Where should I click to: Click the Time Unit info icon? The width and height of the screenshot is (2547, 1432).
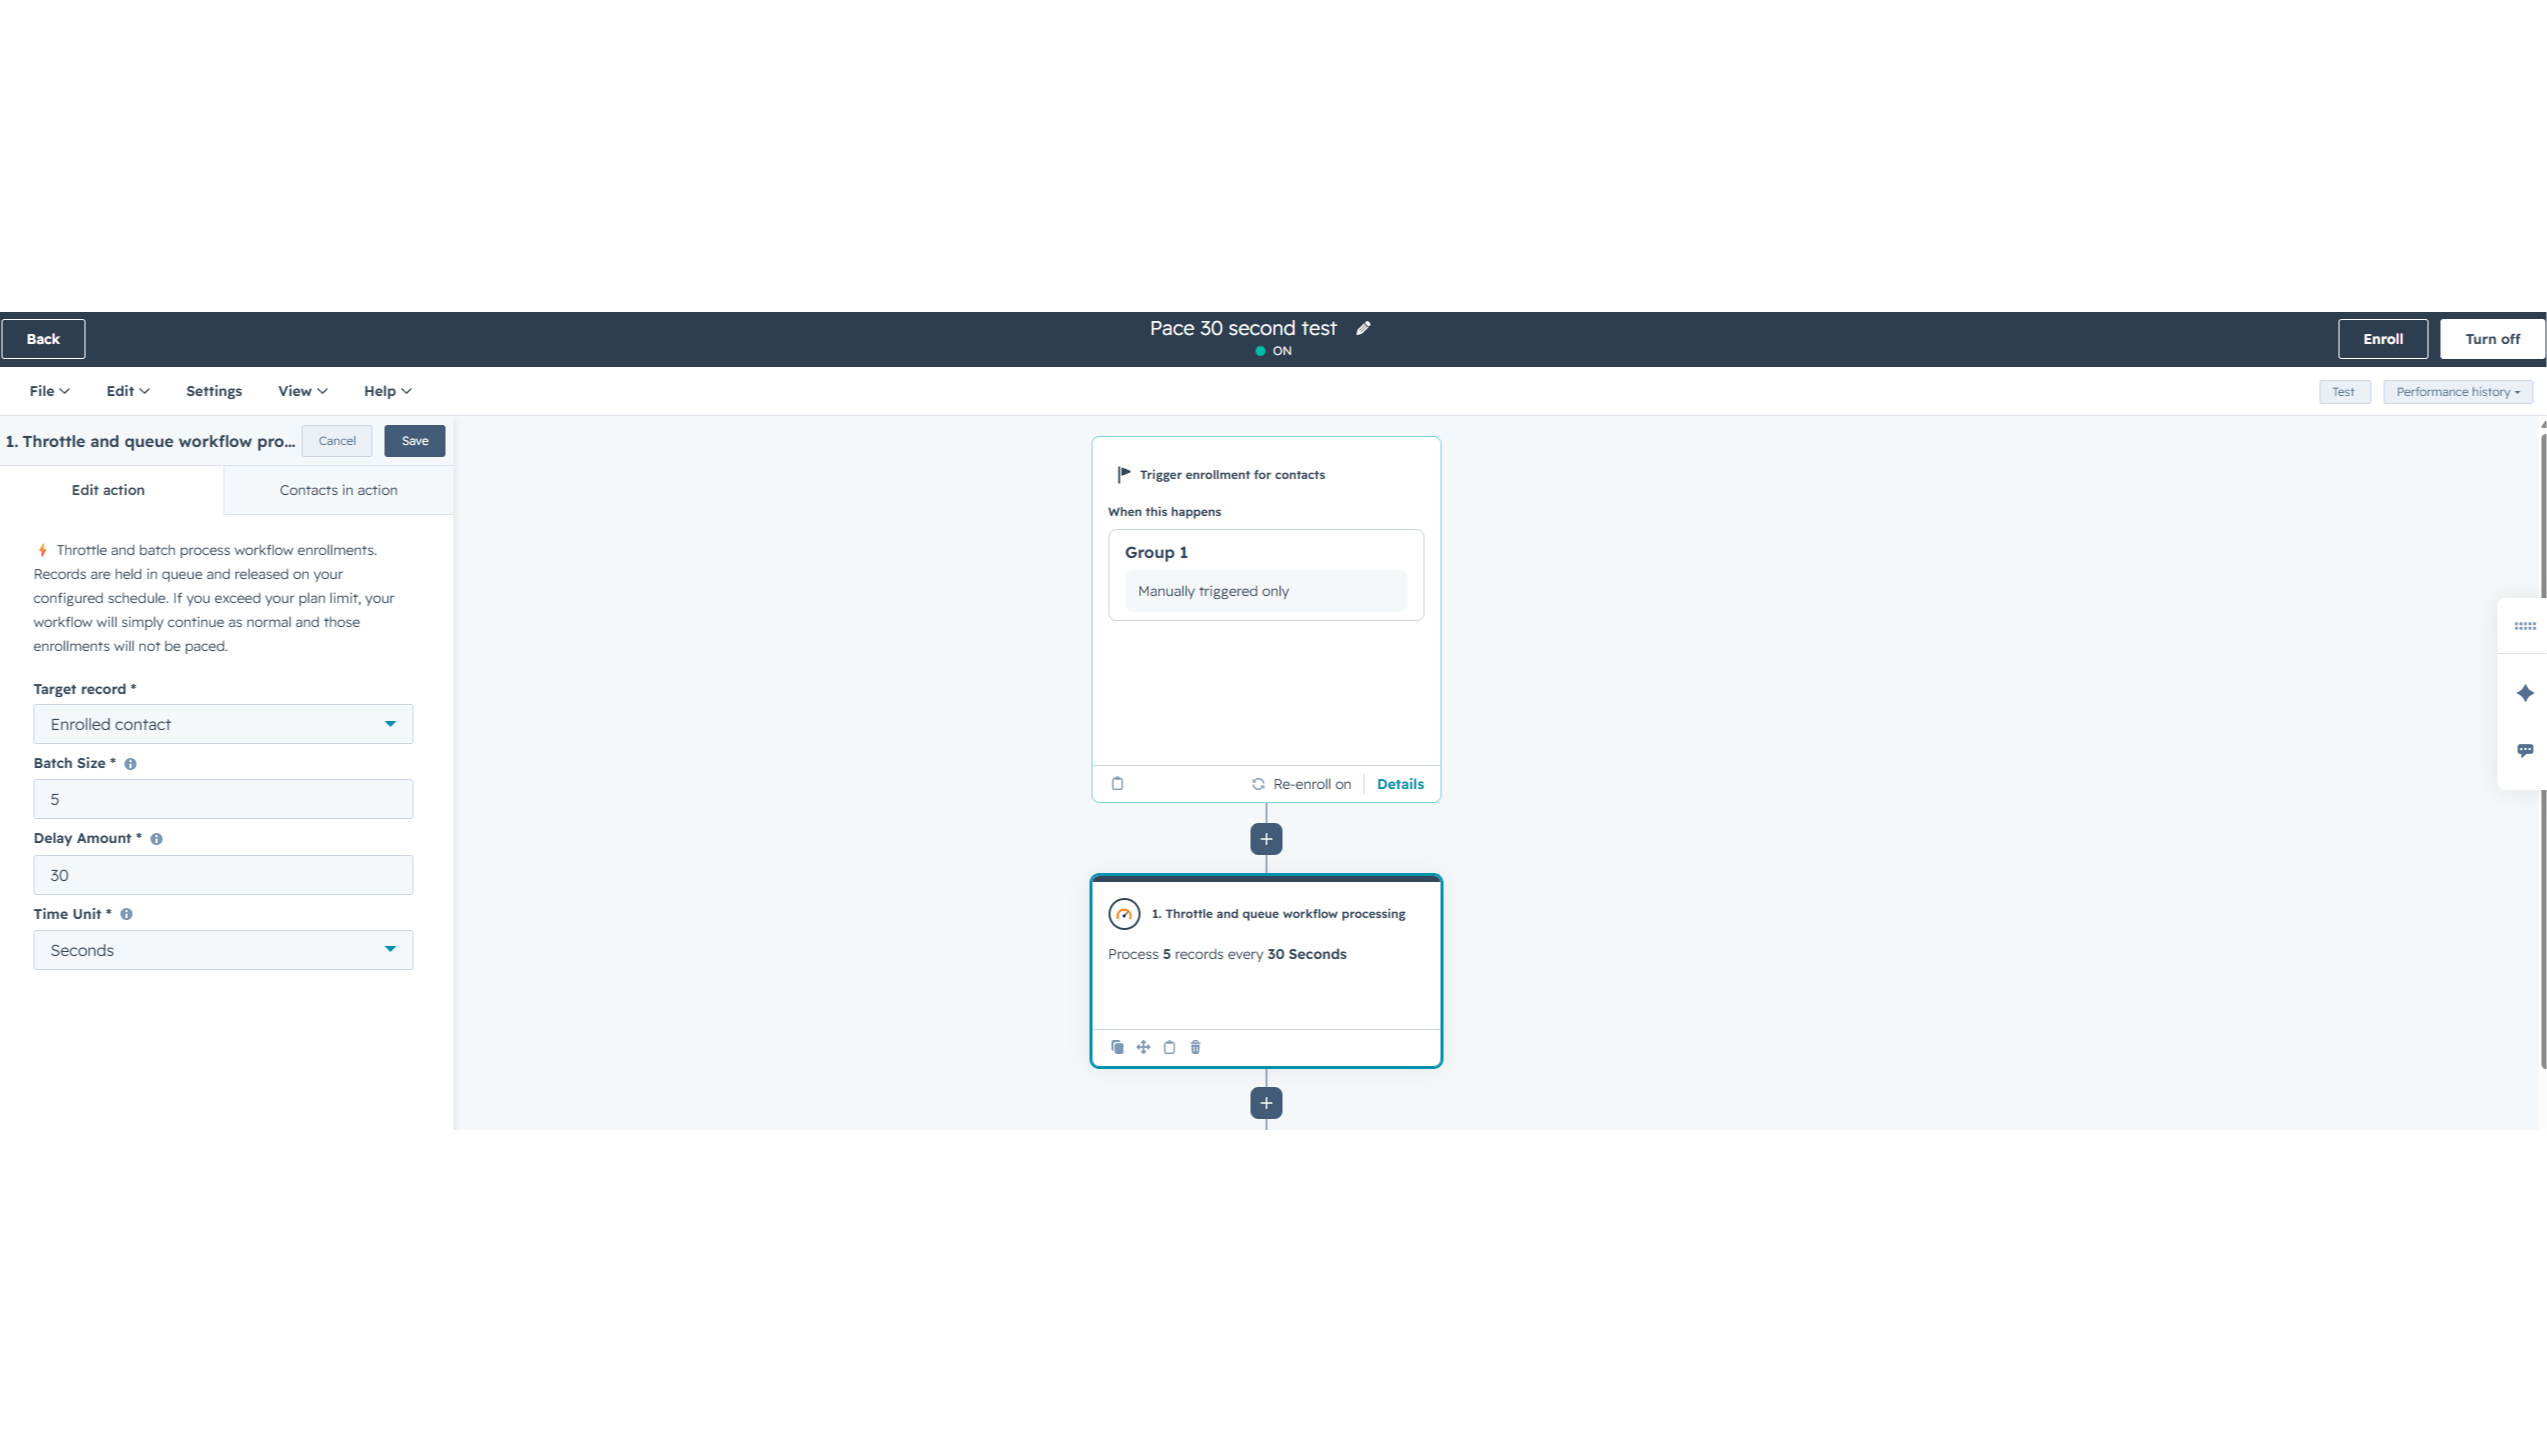tap(126, 914)
